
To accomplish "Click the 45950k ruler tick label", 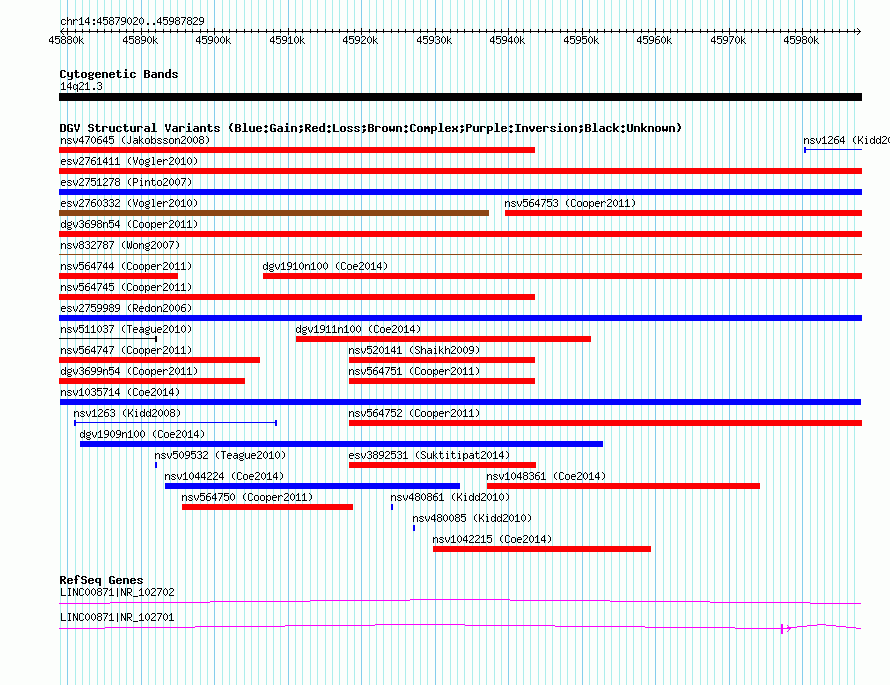I will [x=581, y=40].
